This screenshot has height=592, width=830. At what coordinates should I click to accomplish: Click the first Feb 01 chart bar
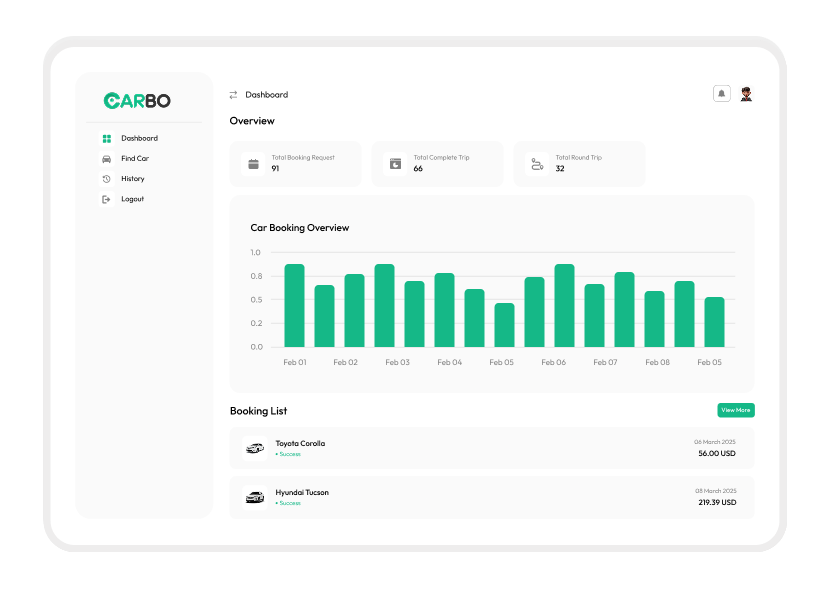coord(294,306)
